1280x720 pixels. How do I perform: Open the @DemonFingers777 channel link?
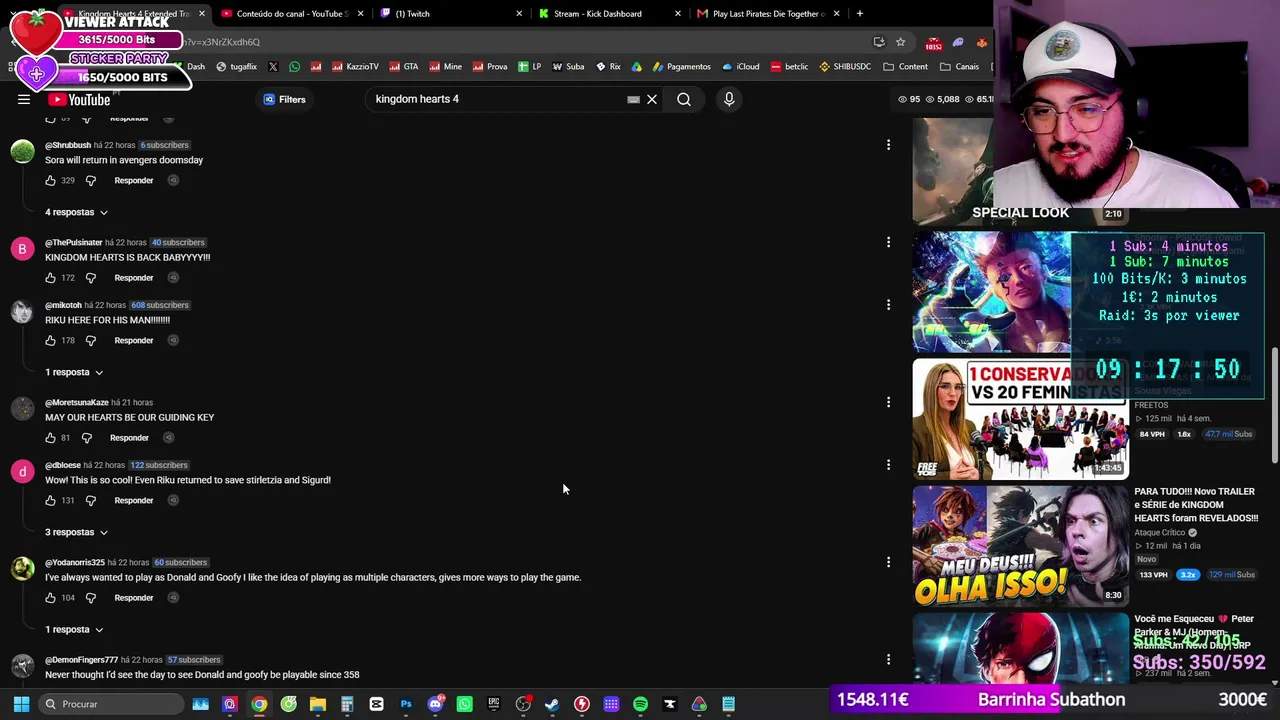[81, 660]
